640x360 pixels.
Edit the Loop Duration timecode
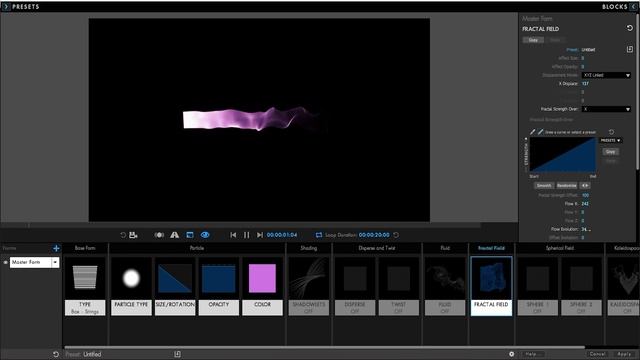tap(374, 235)
